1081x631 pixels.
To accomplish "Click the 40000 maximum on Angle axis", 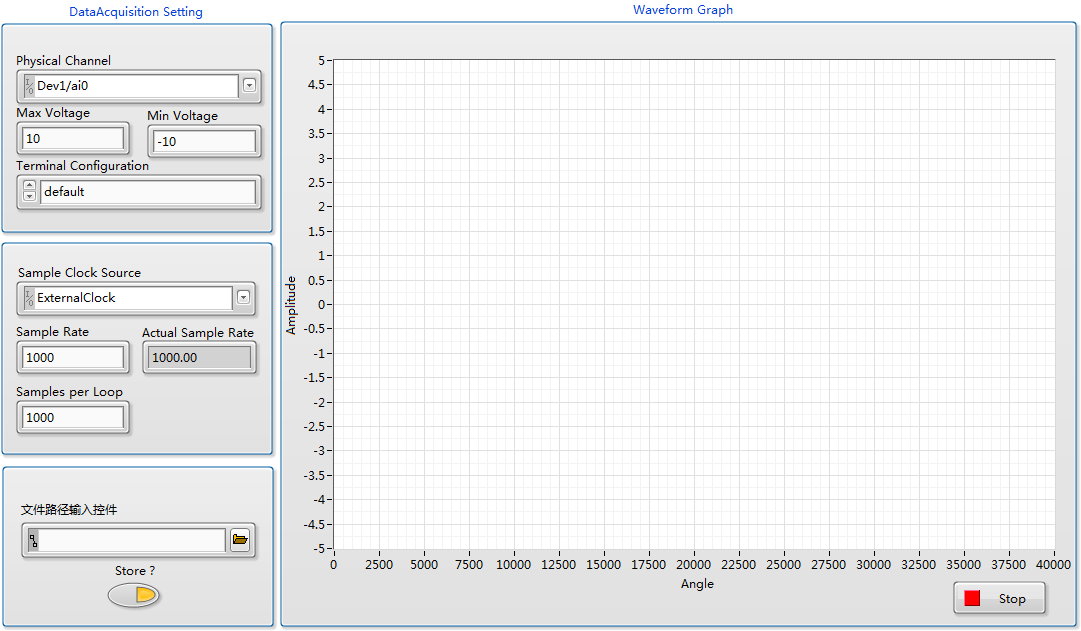I will [x=1054, y=565].
